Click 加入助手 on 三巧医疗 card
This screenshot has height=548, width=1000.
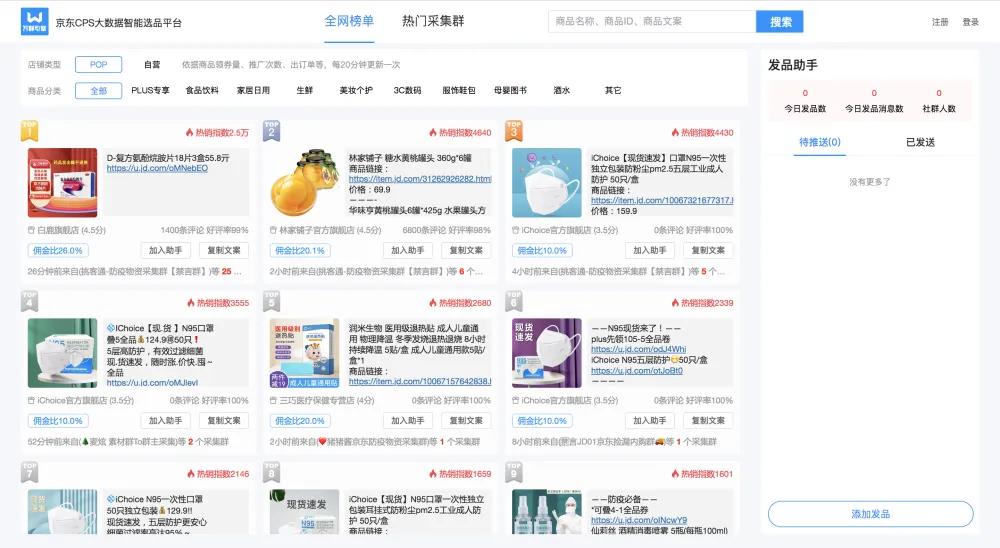[x=408, y=421]
